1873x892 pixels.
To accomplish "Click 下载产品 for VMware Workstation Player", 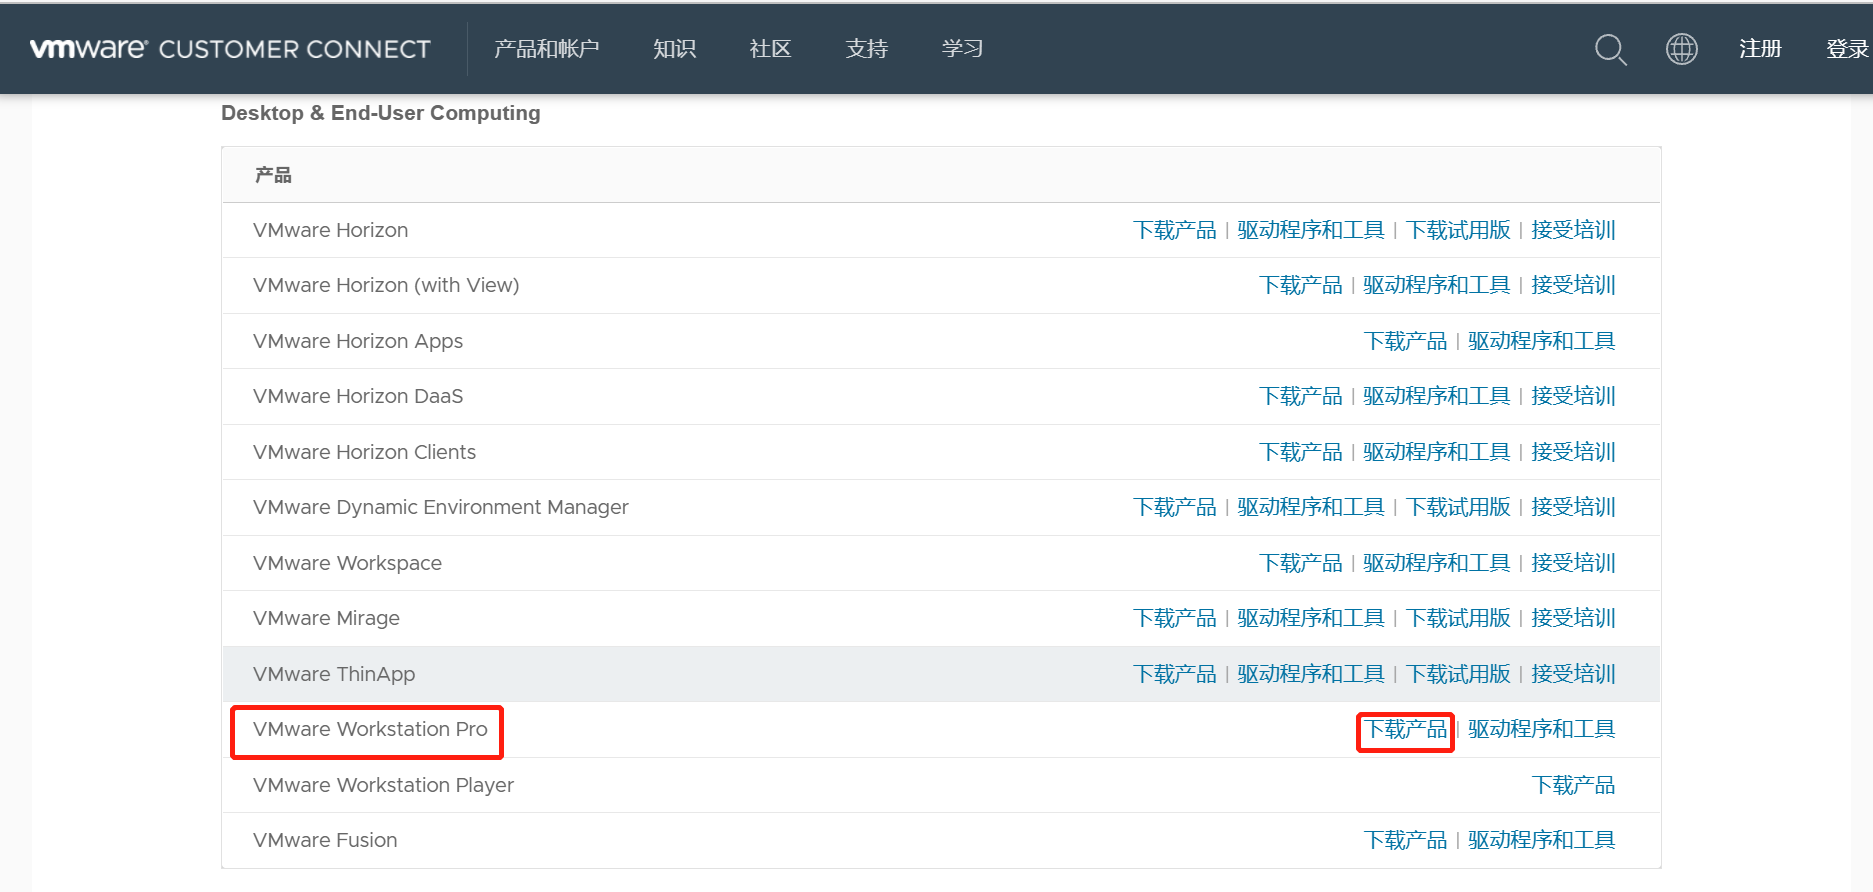I will pos(1573,785).
